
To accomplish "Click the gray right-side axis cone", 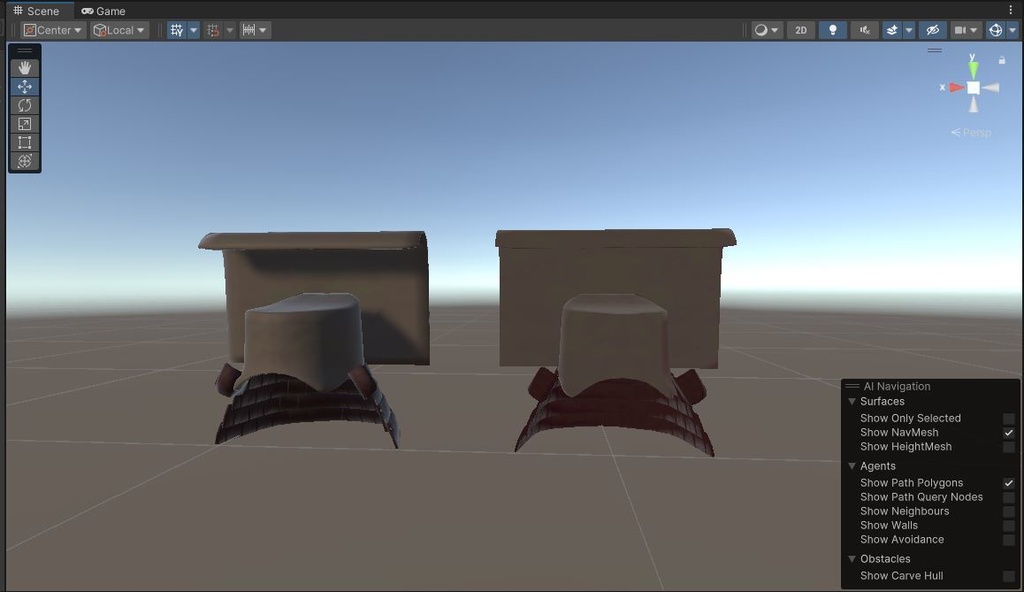I will click(991, 88).
